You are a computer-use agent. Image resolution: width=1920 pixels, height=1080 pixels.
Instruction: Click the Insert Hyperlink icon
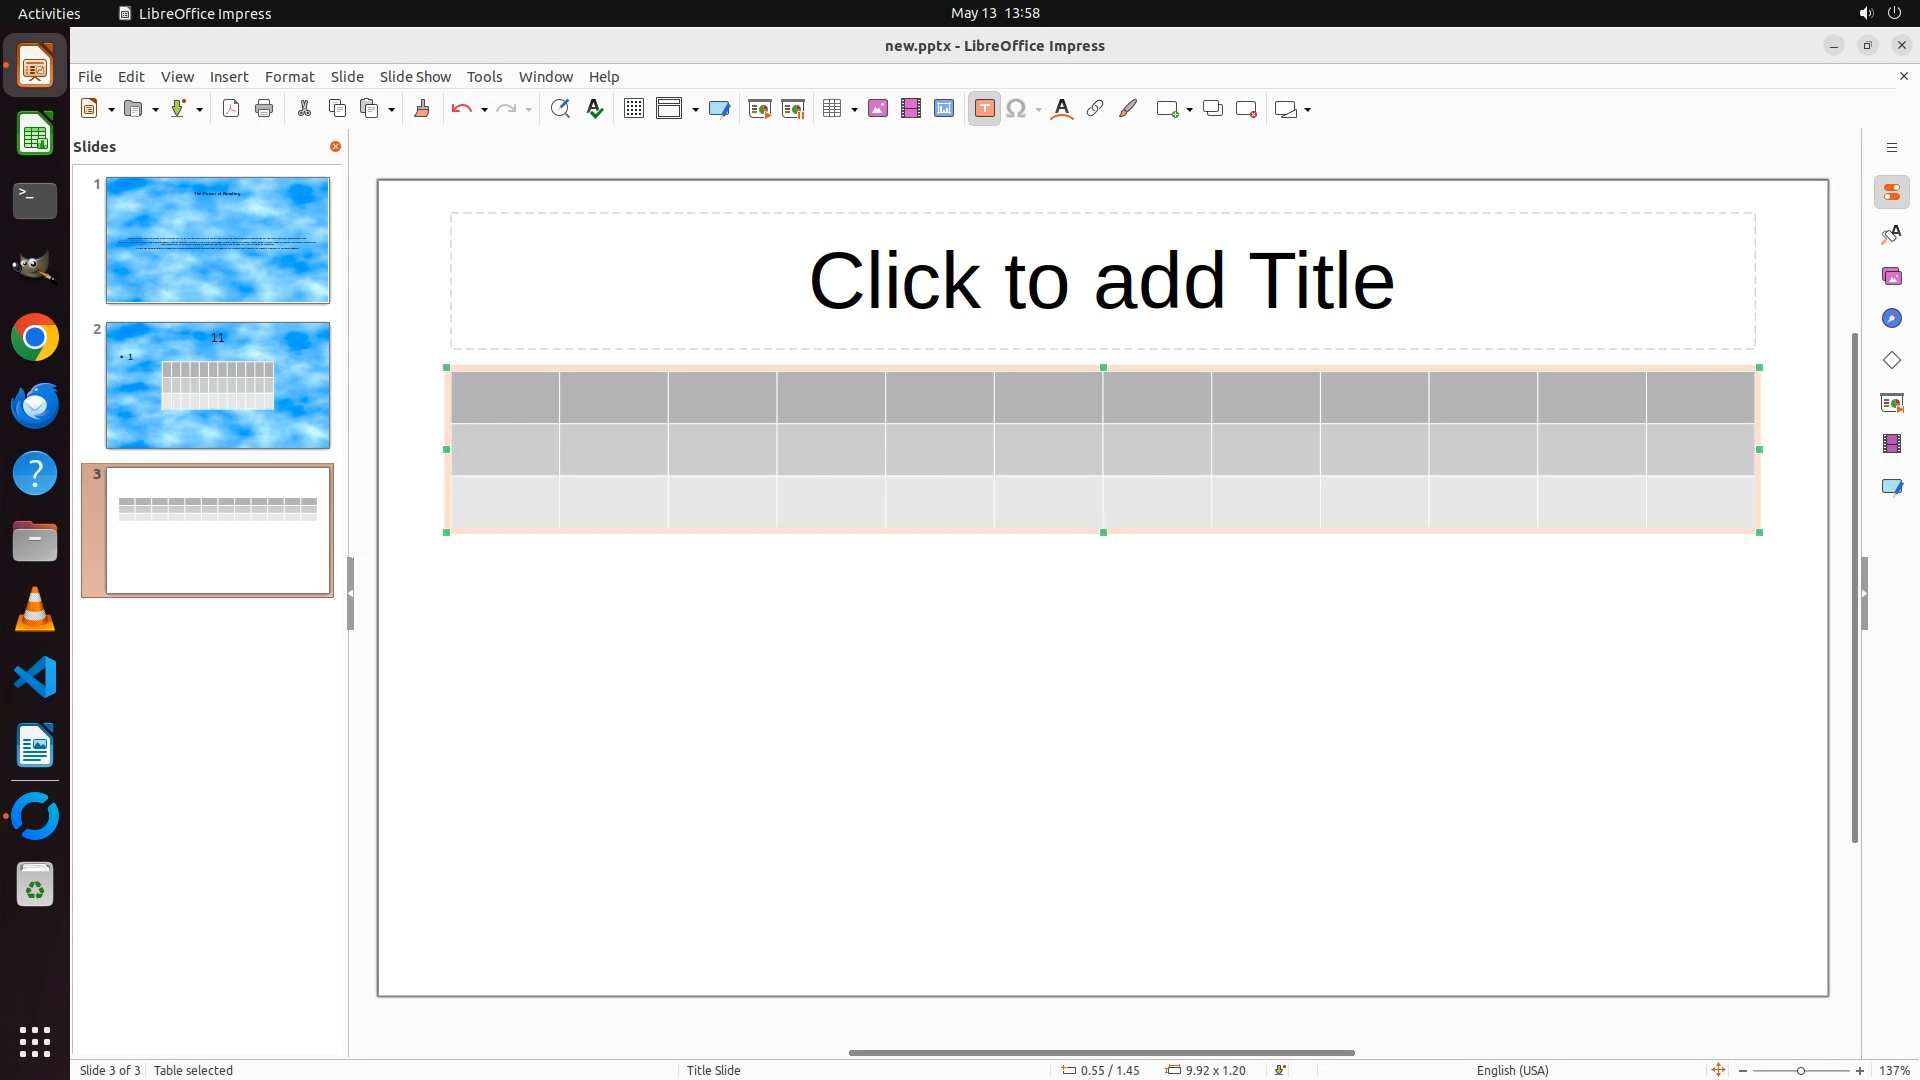1095,109
